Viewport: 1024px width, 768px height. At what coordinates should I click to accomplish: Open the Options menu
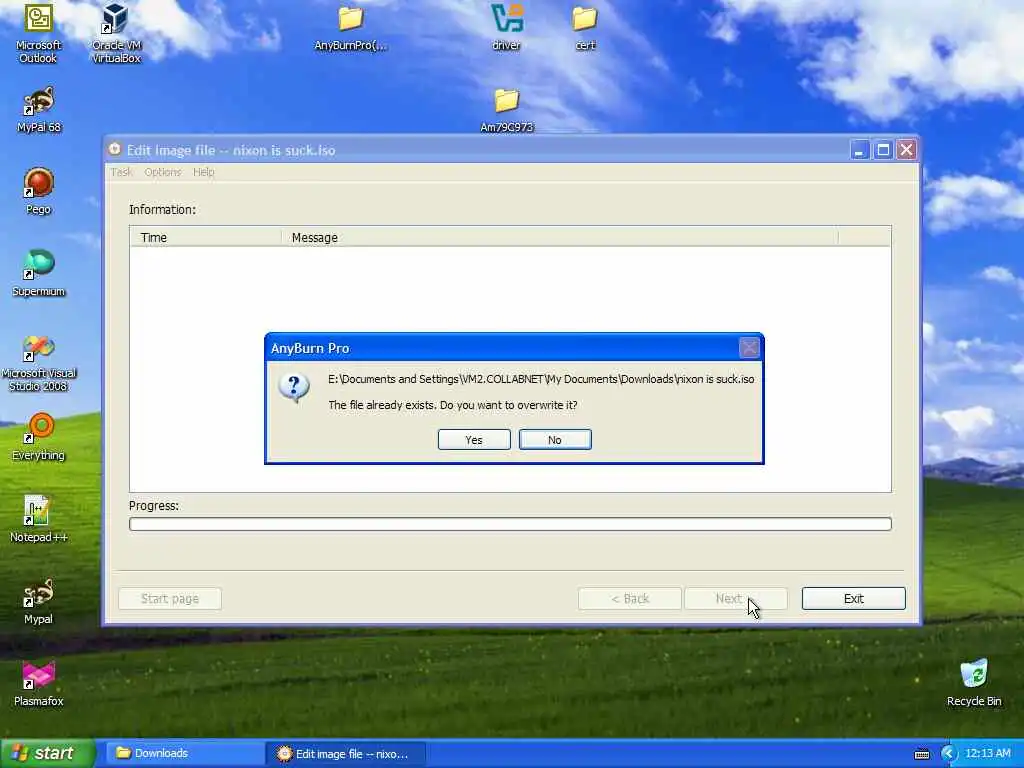(163, 172)
